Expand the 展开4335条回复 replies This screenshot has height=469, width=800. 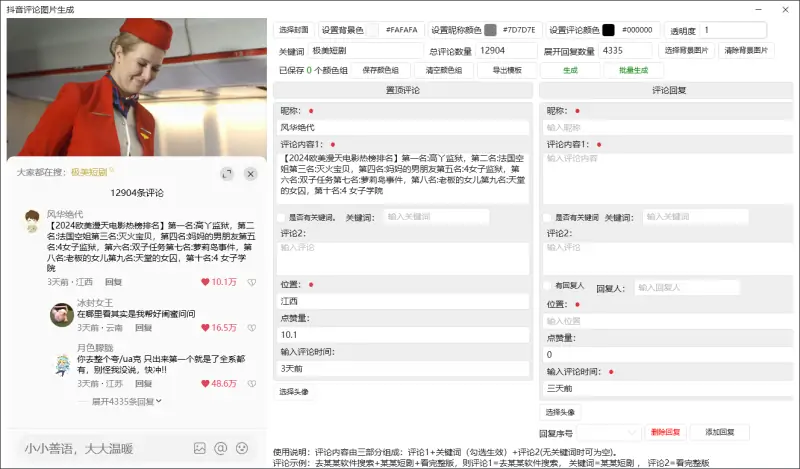[x=123, y=401]
